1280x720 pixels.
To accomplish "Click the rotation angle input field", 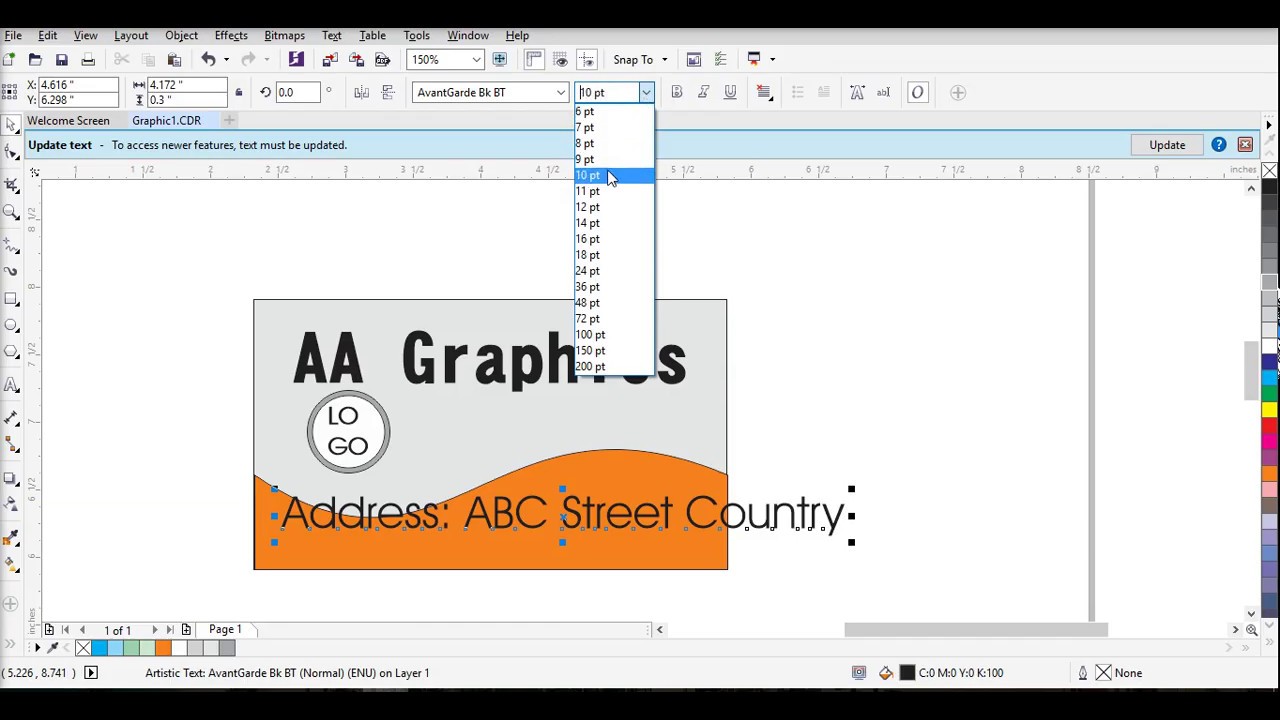I will (x=297, y=93).
